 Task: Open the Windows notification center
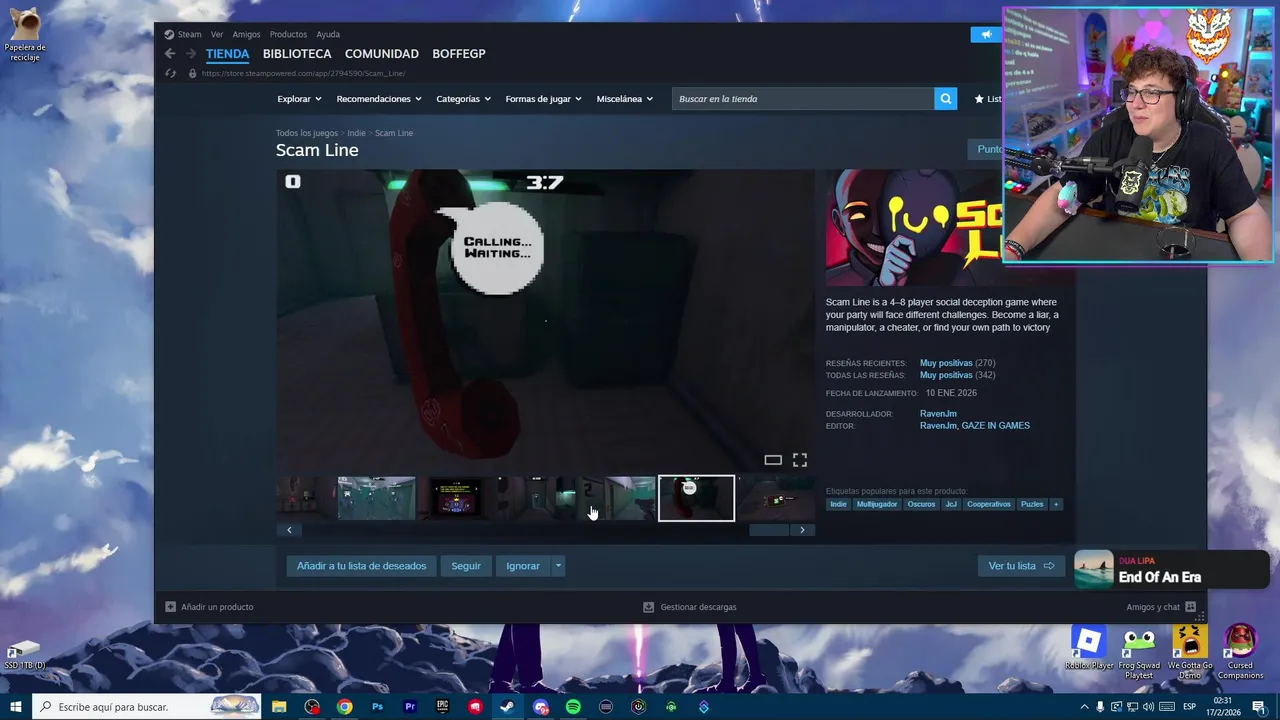point(1258,707)
